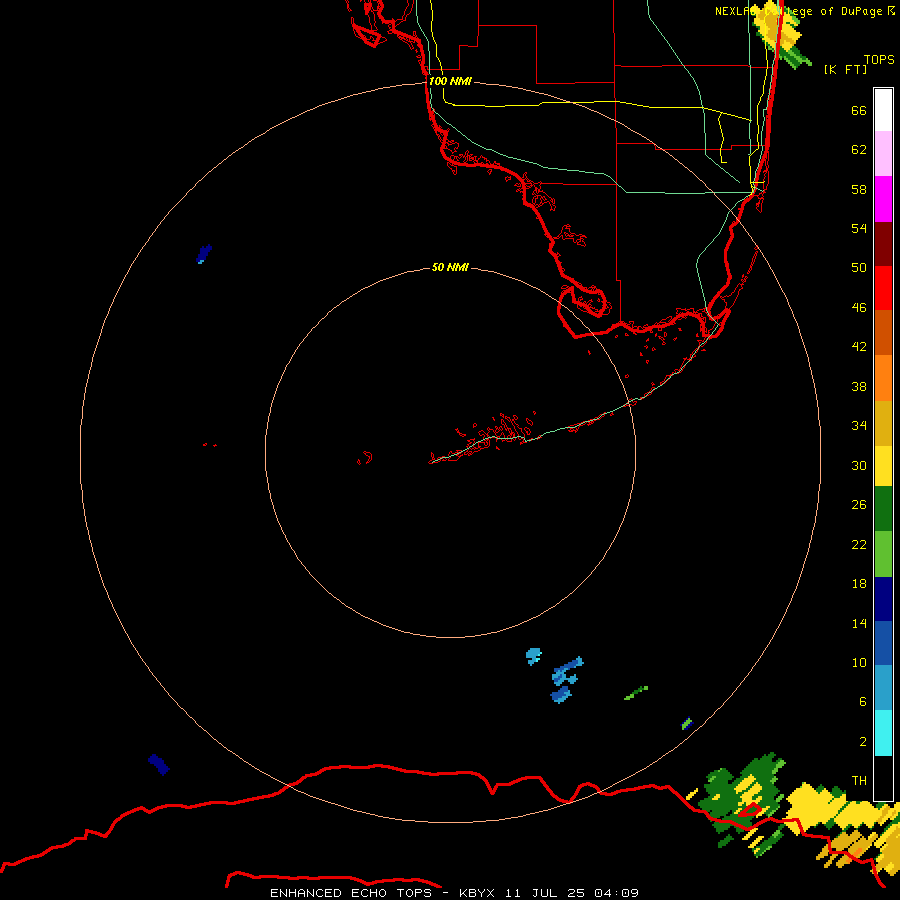Viewport: 900px width, 900px height.
Task: Click the magenta legend swatch
Action: [x=883, y=199]
